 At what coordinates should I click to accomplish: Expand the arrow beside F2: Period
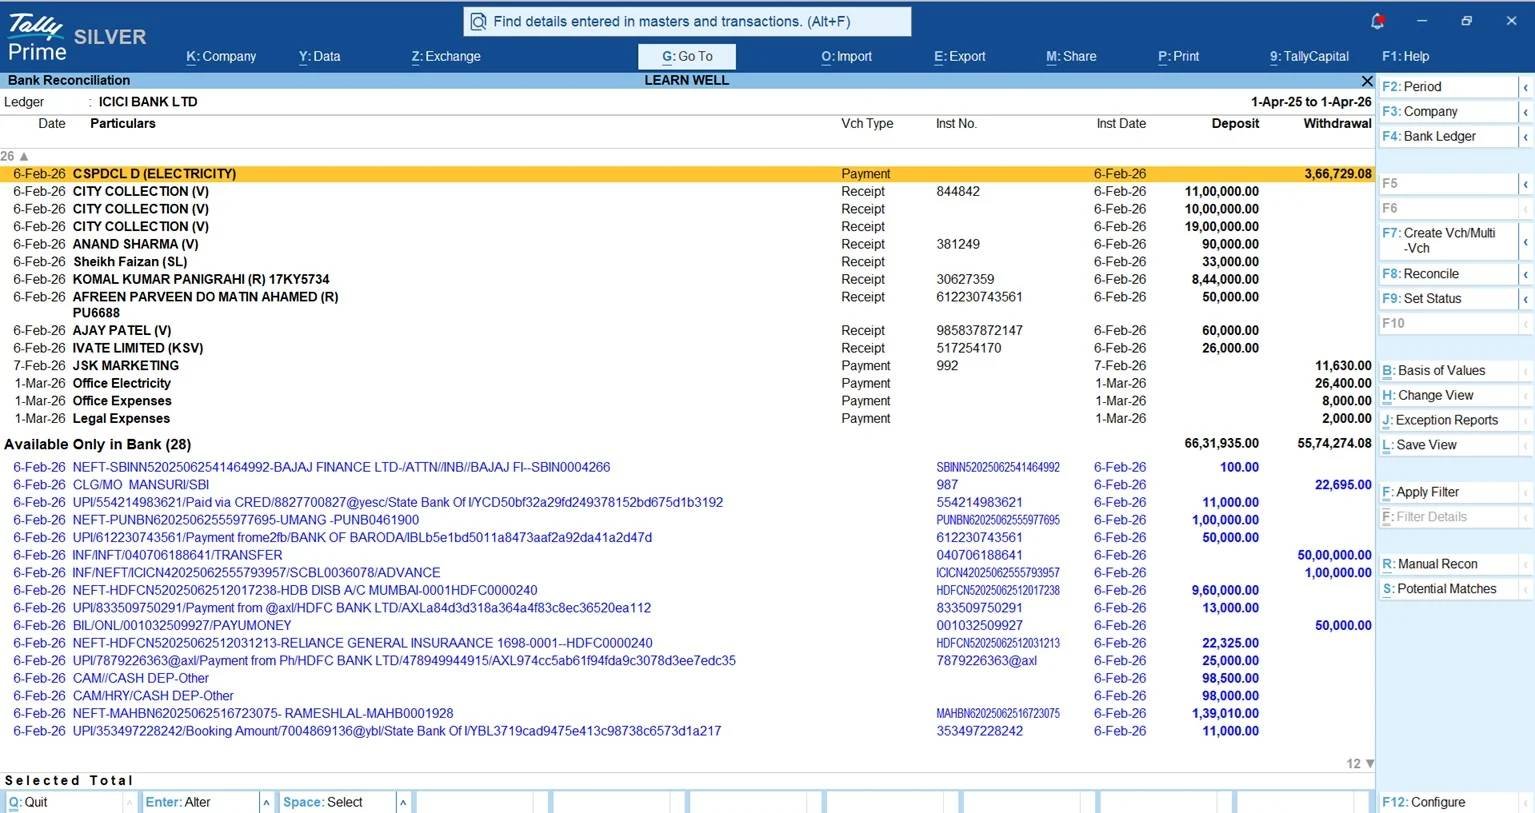[x=1525, y=87]
